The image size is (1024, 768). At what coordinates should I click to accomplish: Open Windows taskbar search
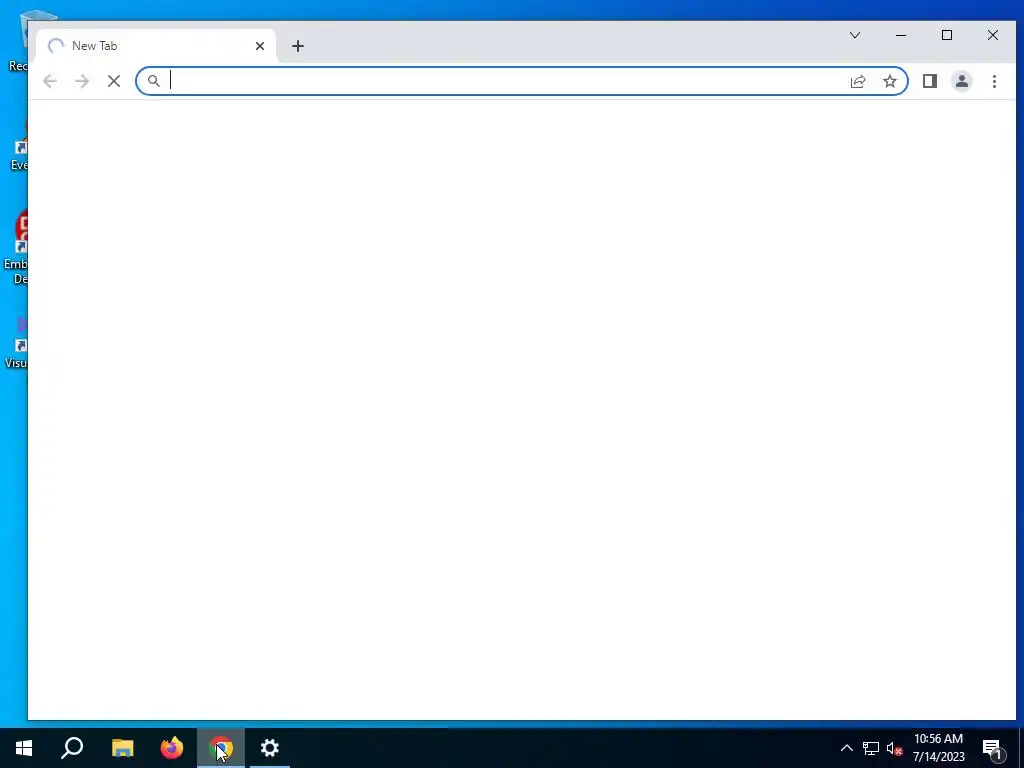click(72, 748)
